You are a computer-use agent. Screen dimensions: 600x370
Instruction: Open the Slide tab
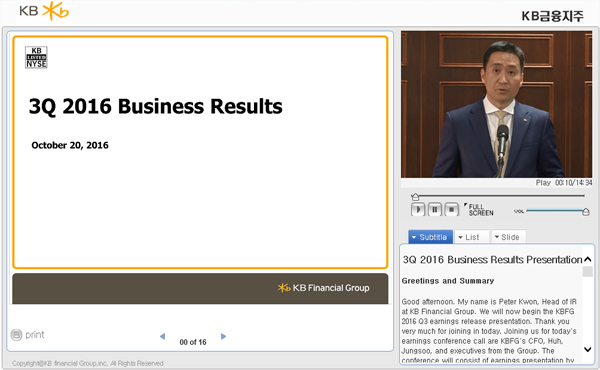pos(509,237)
